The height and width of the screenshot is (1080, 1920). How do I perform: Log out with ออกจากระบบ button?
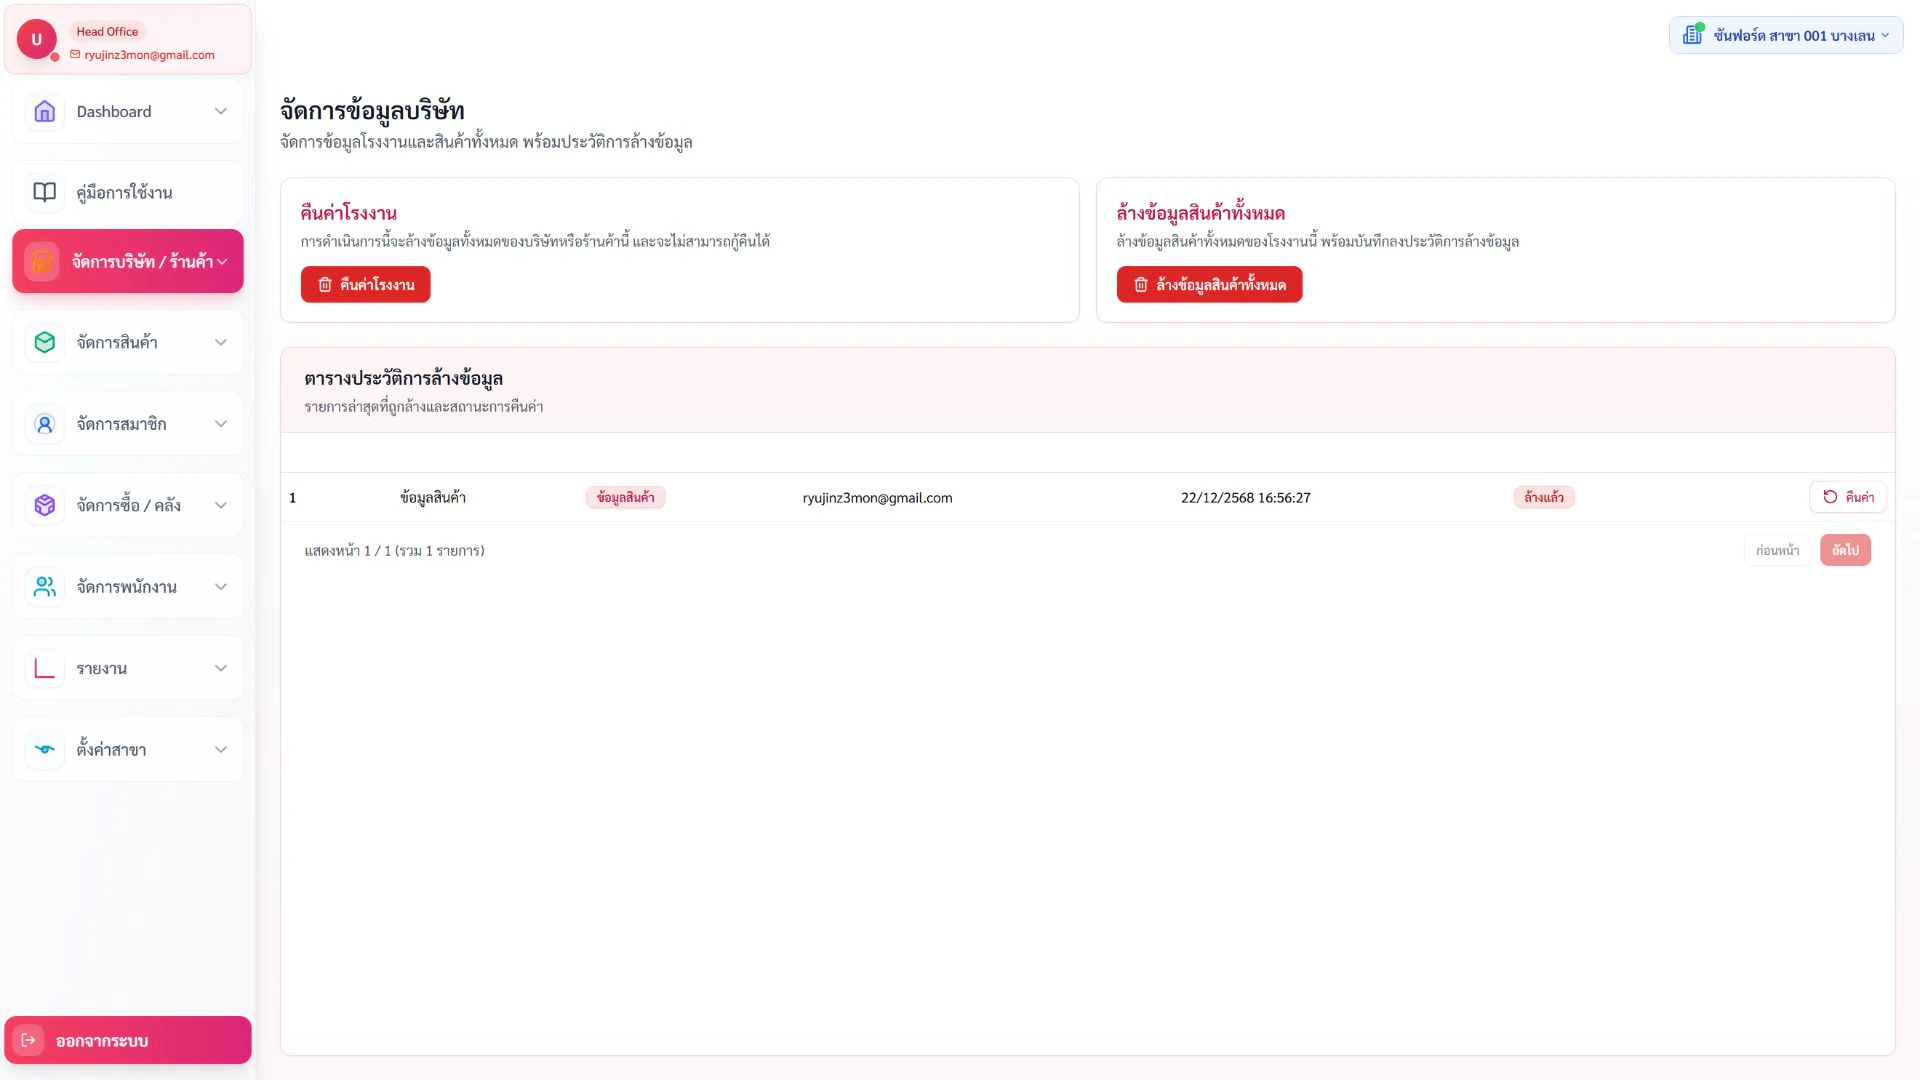pyautogui.click(x=128, y=1040)
